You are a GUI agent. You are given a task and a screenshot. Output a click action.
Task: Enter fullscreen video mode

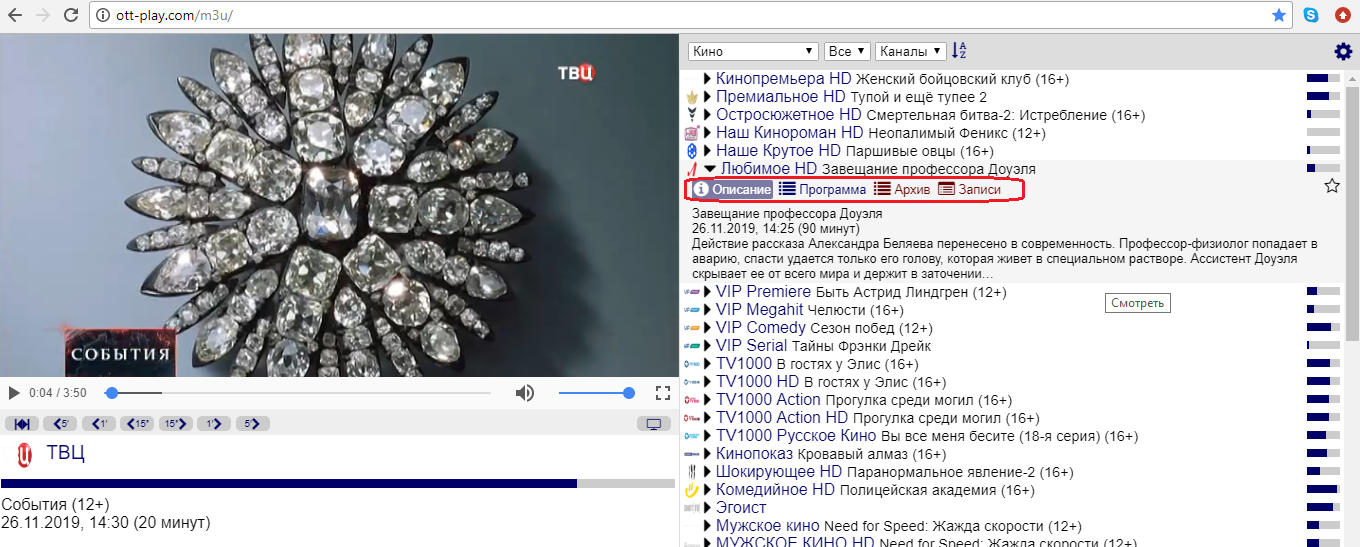662,393
